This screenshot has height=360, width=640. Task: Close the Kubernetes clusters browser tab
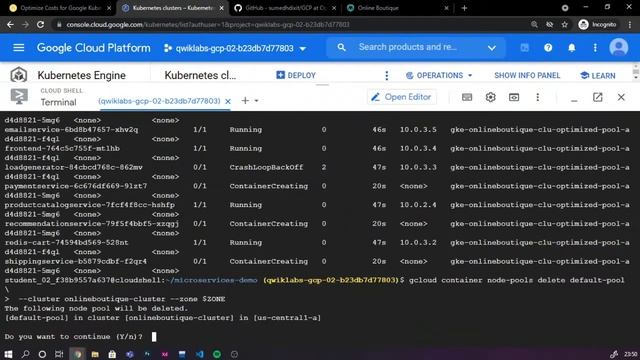[222, 8]
